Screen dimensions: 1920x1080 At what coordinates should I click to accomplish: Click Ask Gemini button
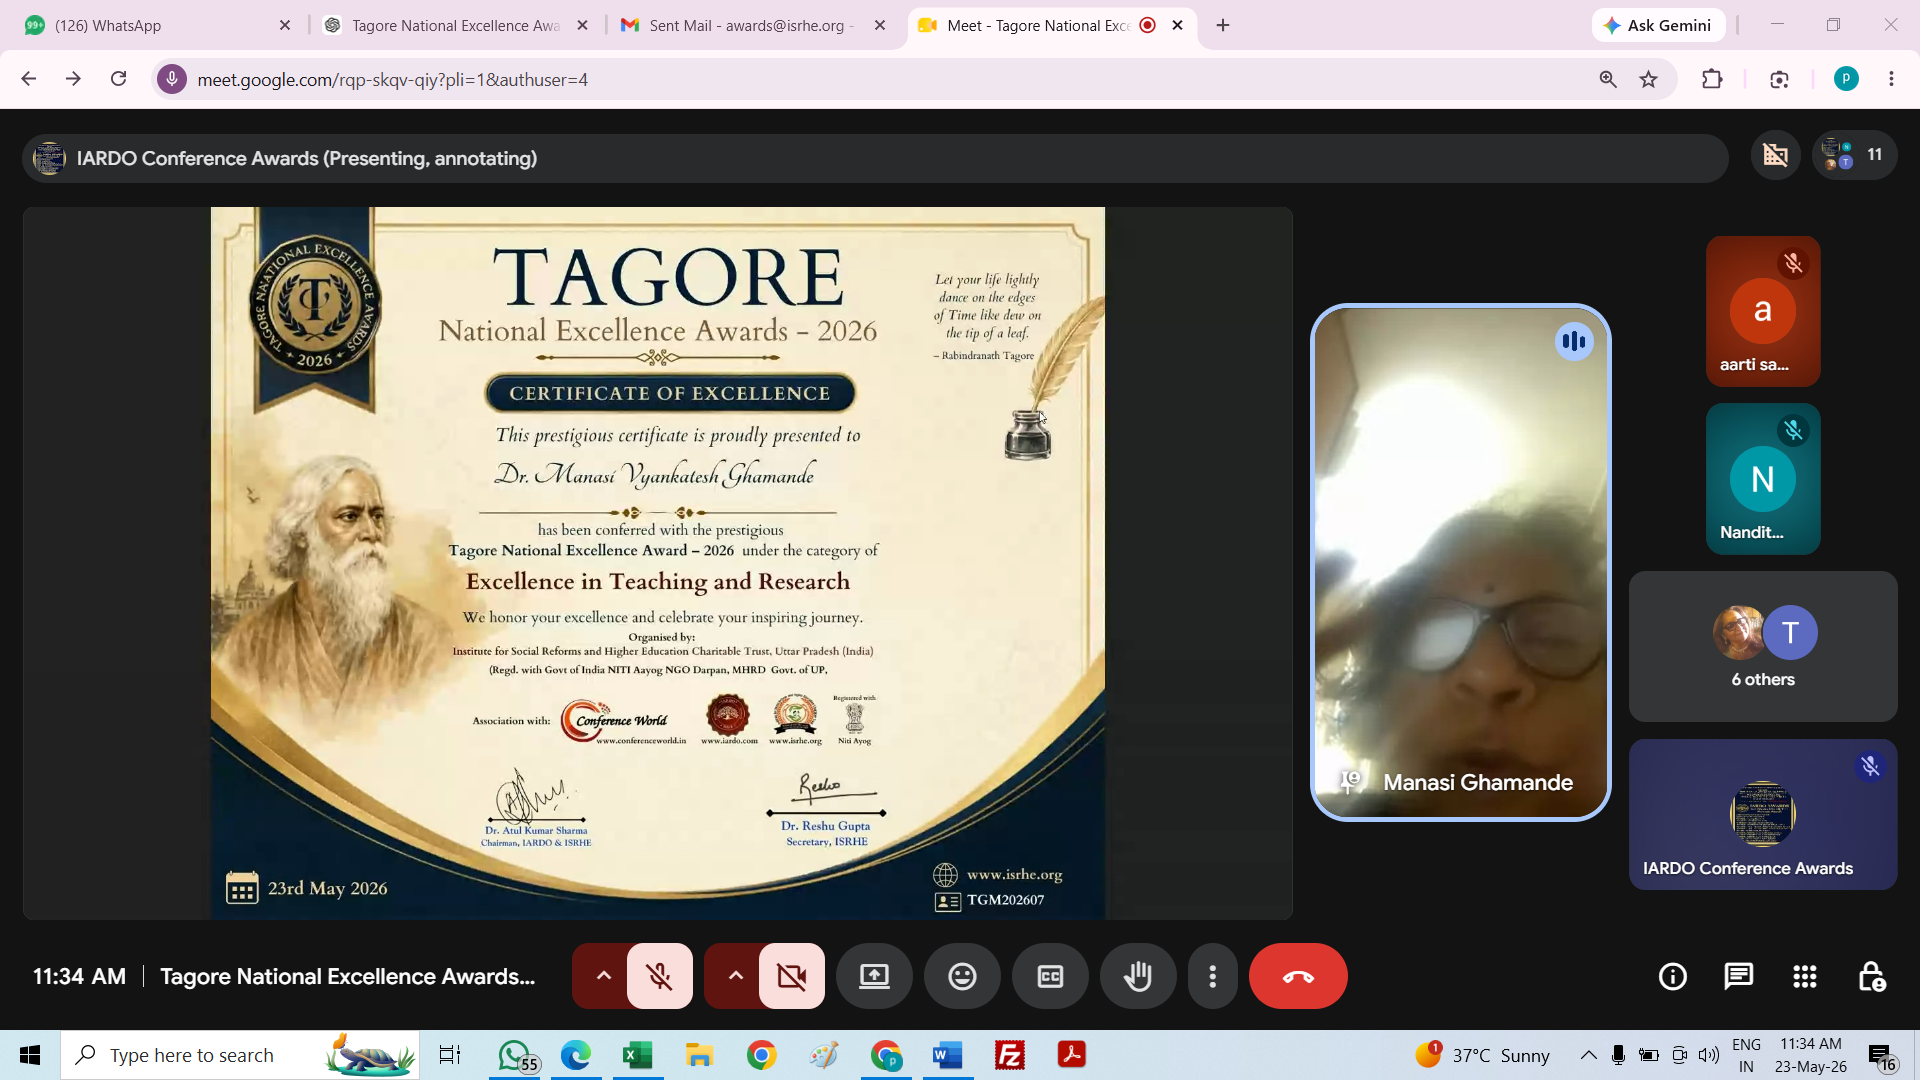pyautogui.click(x=1658, y=25)
